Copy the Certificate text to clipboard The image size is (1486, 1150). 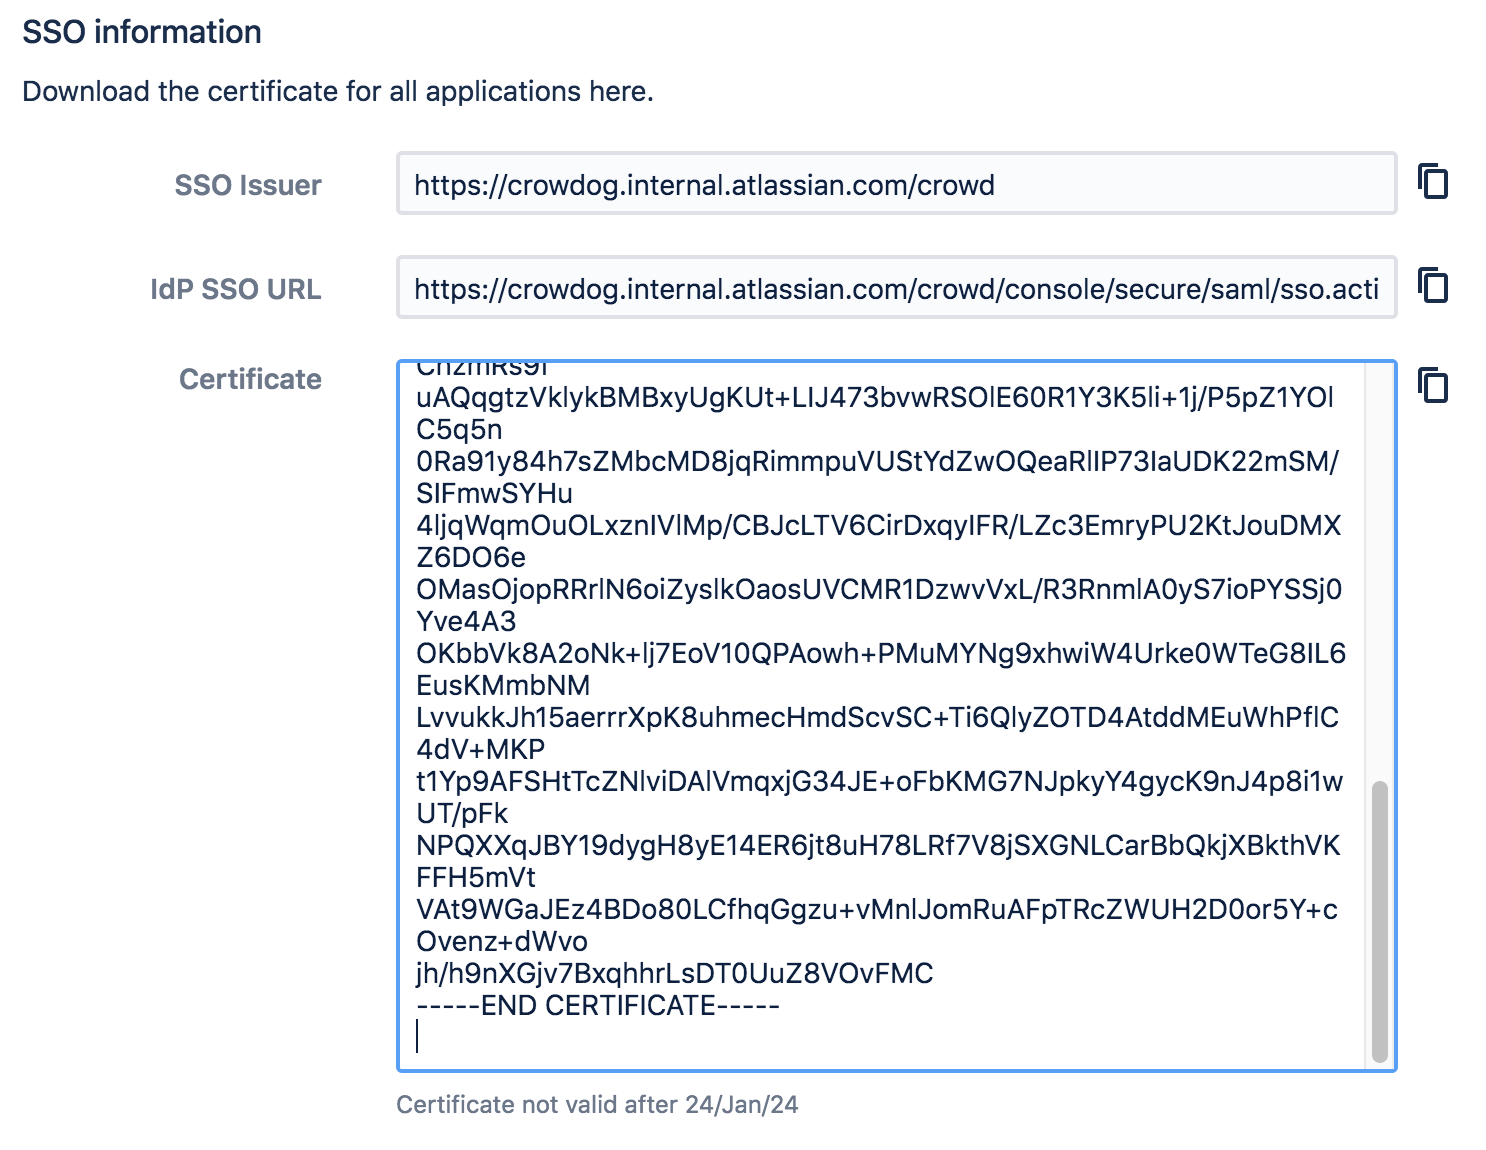(1433, 385)
